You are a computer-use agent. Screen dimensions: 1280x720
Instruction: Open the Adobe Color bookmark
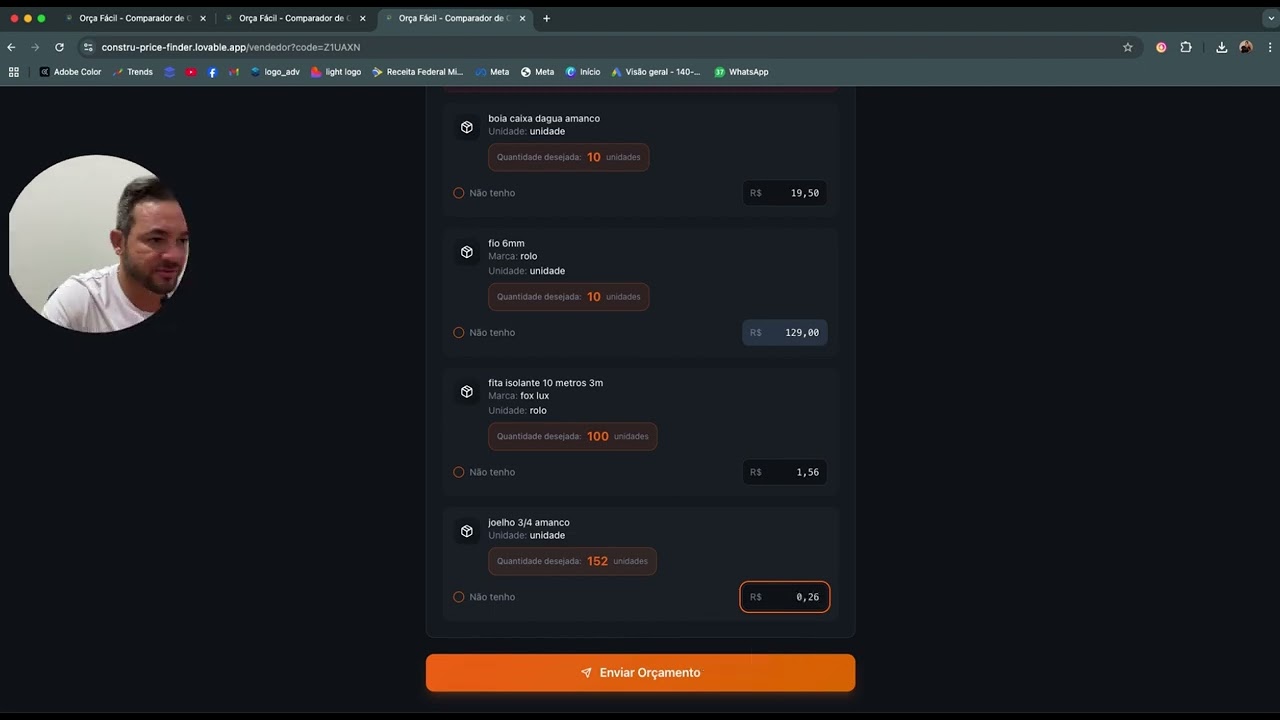click(70, 72)
